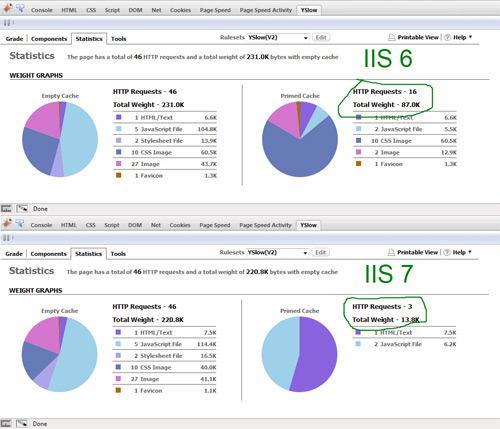
Task: Select the YSlow tab in IIS 6 panel
Action: coord(309,10)
